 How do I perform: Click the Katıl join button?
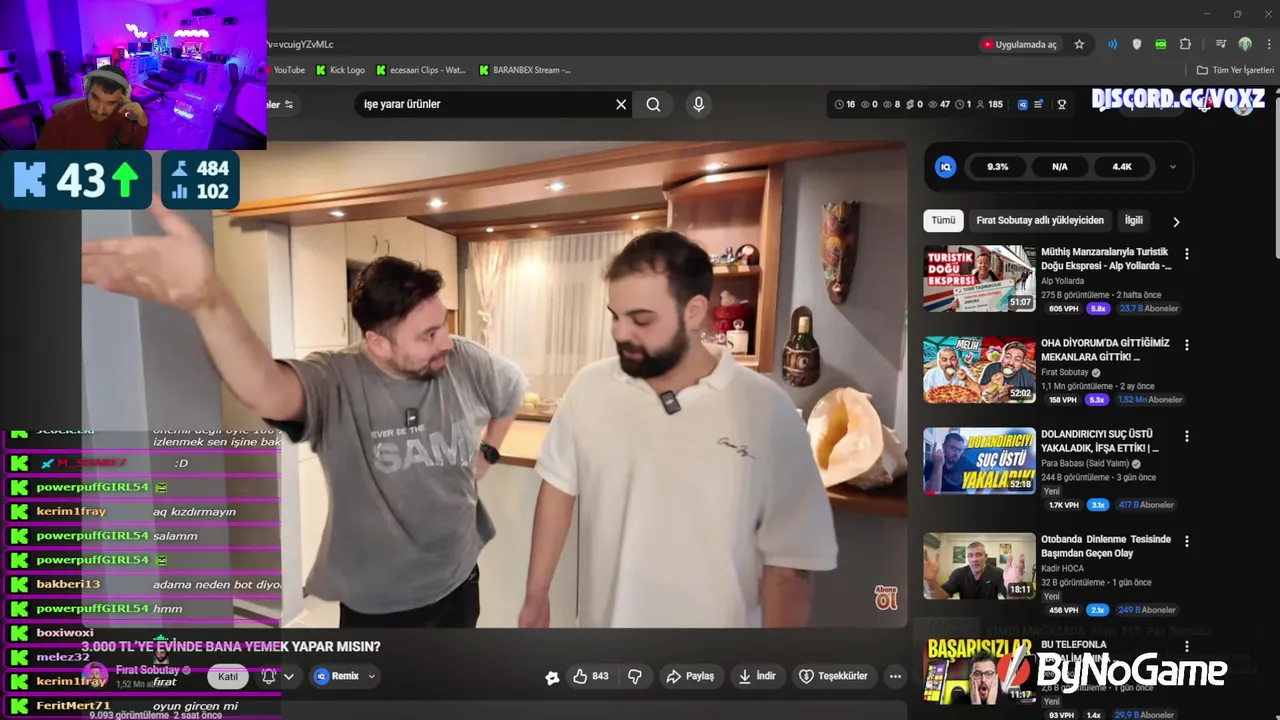pyautogui.click(x=228, y=677)
